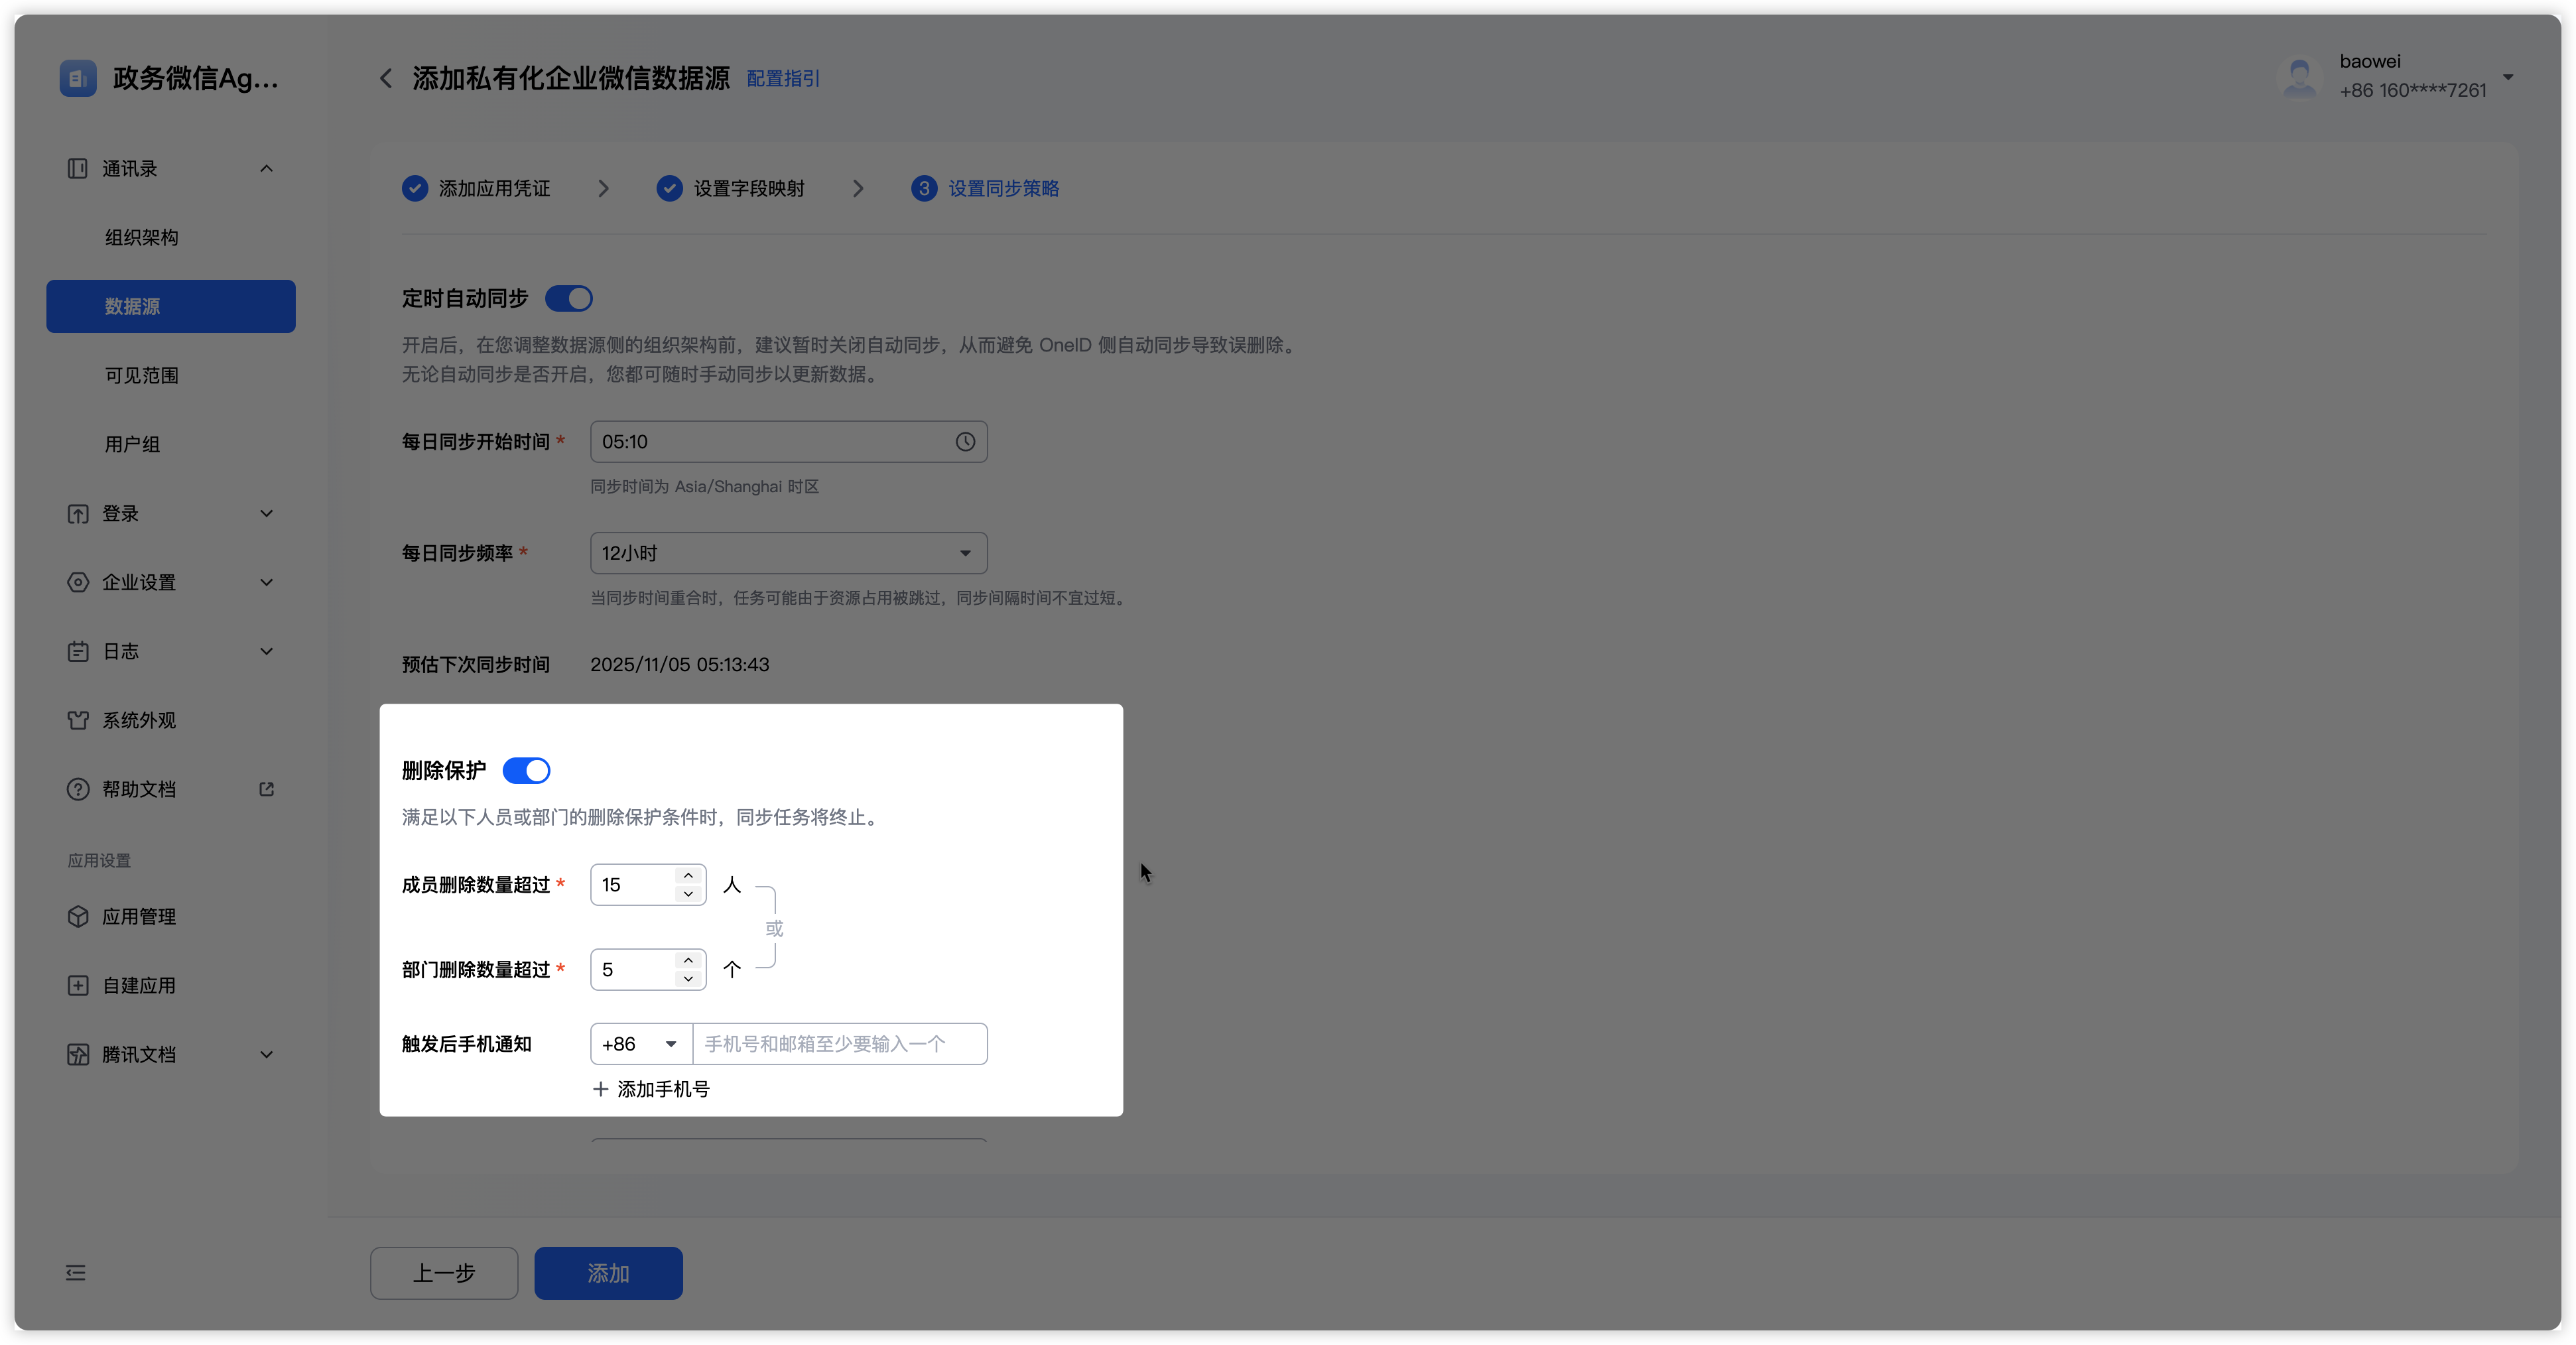Image resolution: width=2576 pixels, height=1345 pixels.
Task: Open 应用管理 cube icon in sidebar
Action: (78, 916)
